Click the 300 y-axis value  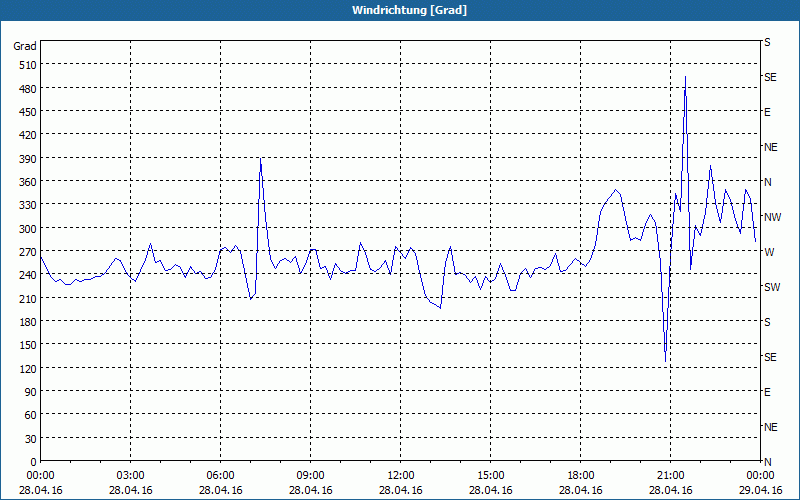point(28,229)
